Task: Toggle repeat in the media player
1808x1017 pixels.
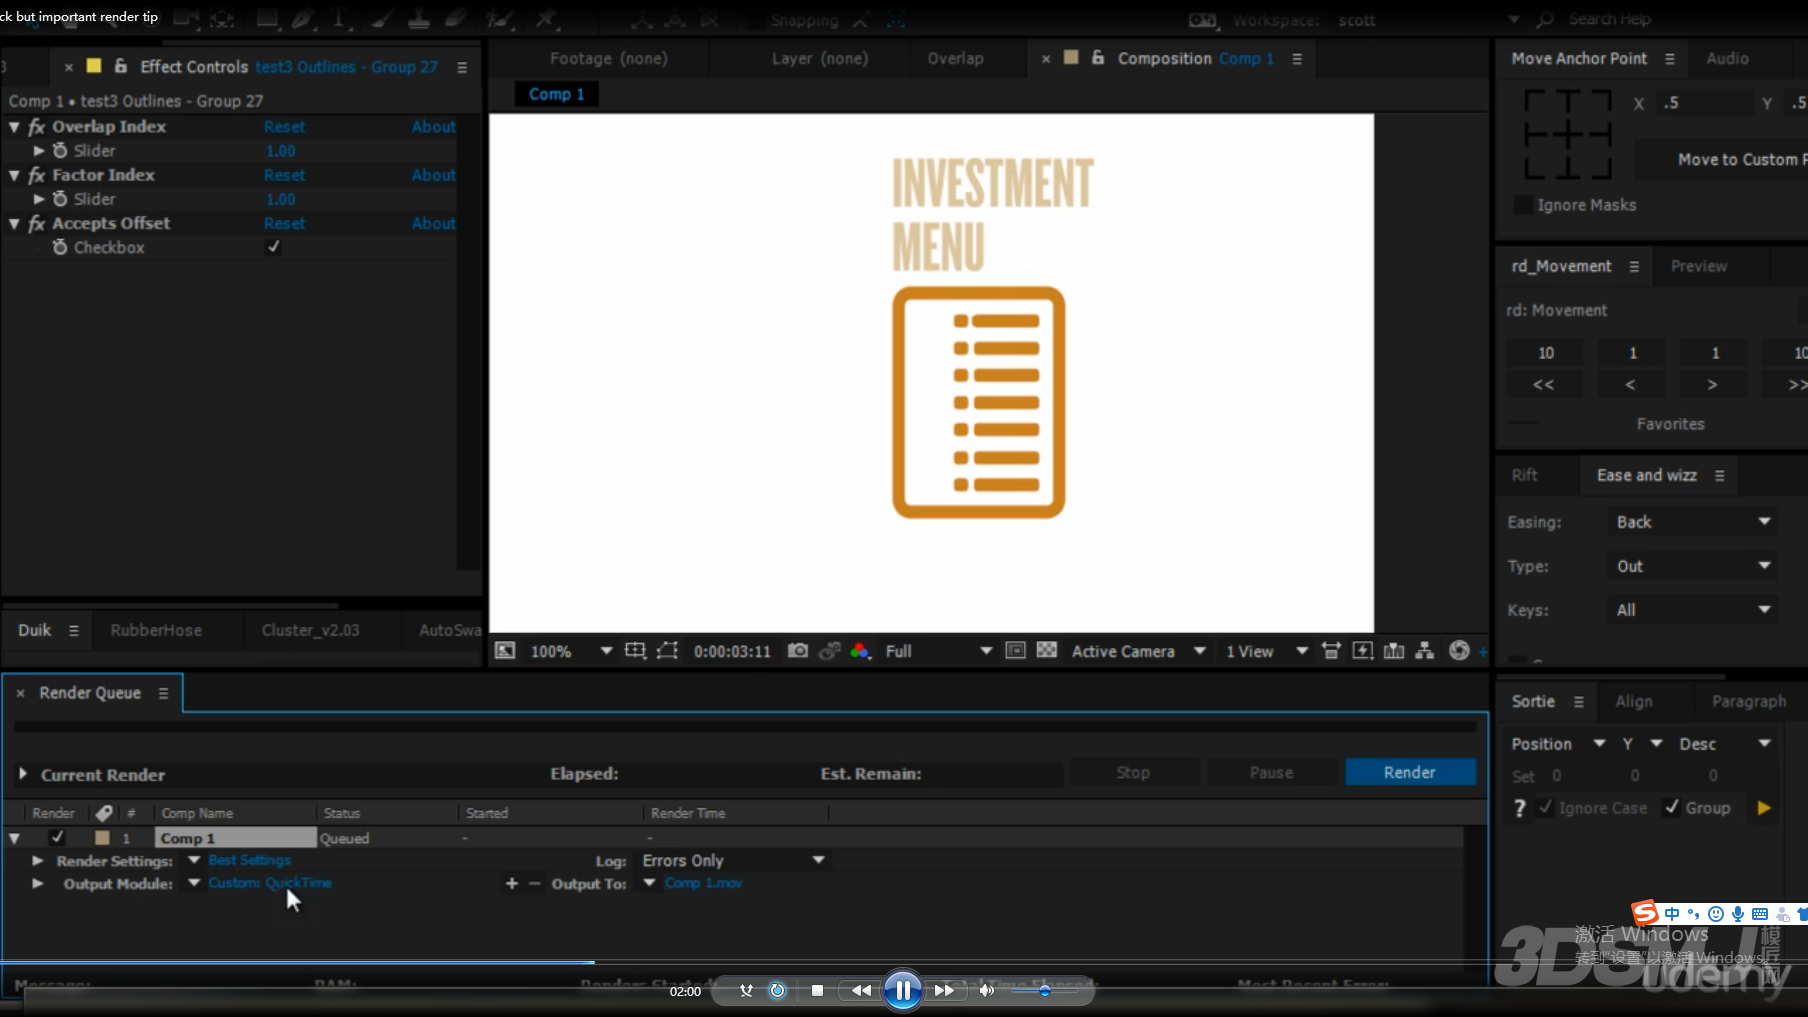Action: 777,990
